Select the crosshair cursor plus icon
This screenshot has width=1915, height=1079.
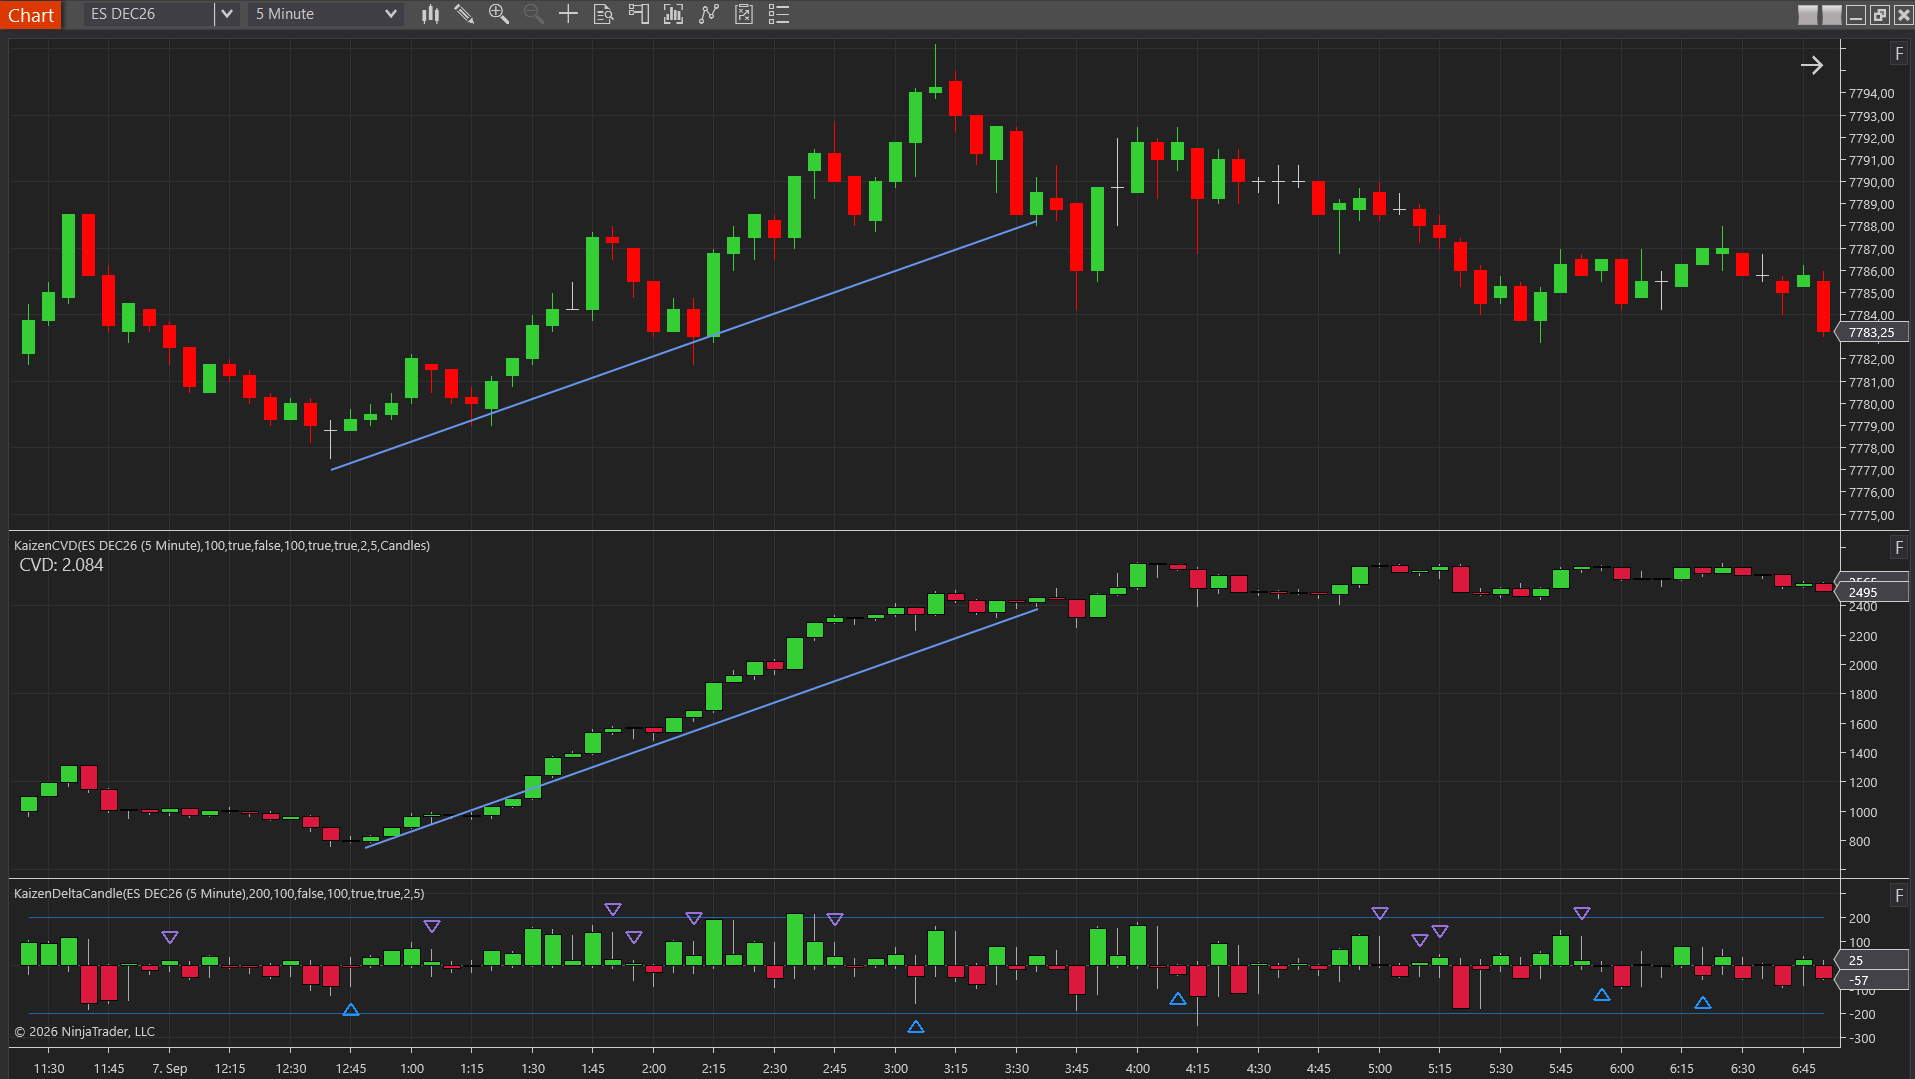click(x=568, y=14)
